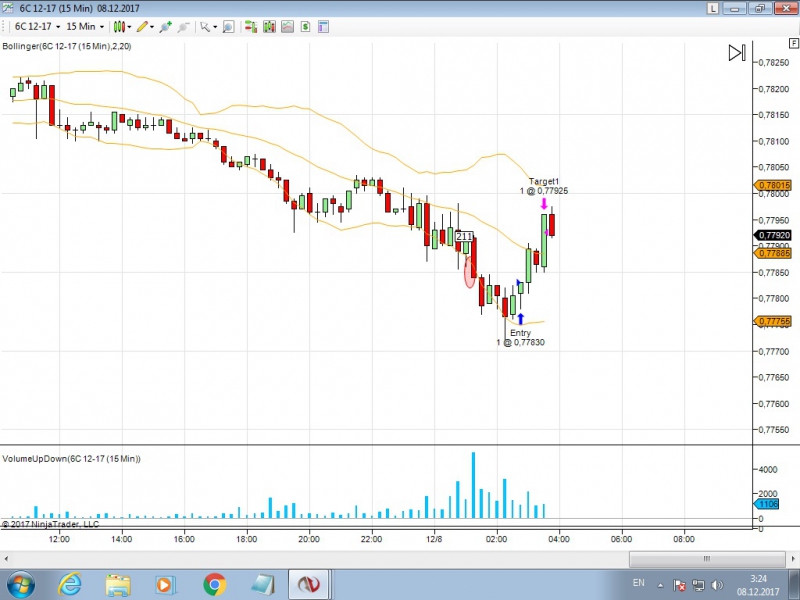Open the 6C 12-17 instrument selector
Viewport: 800px width, 600px height.
[x=37, y=27]
